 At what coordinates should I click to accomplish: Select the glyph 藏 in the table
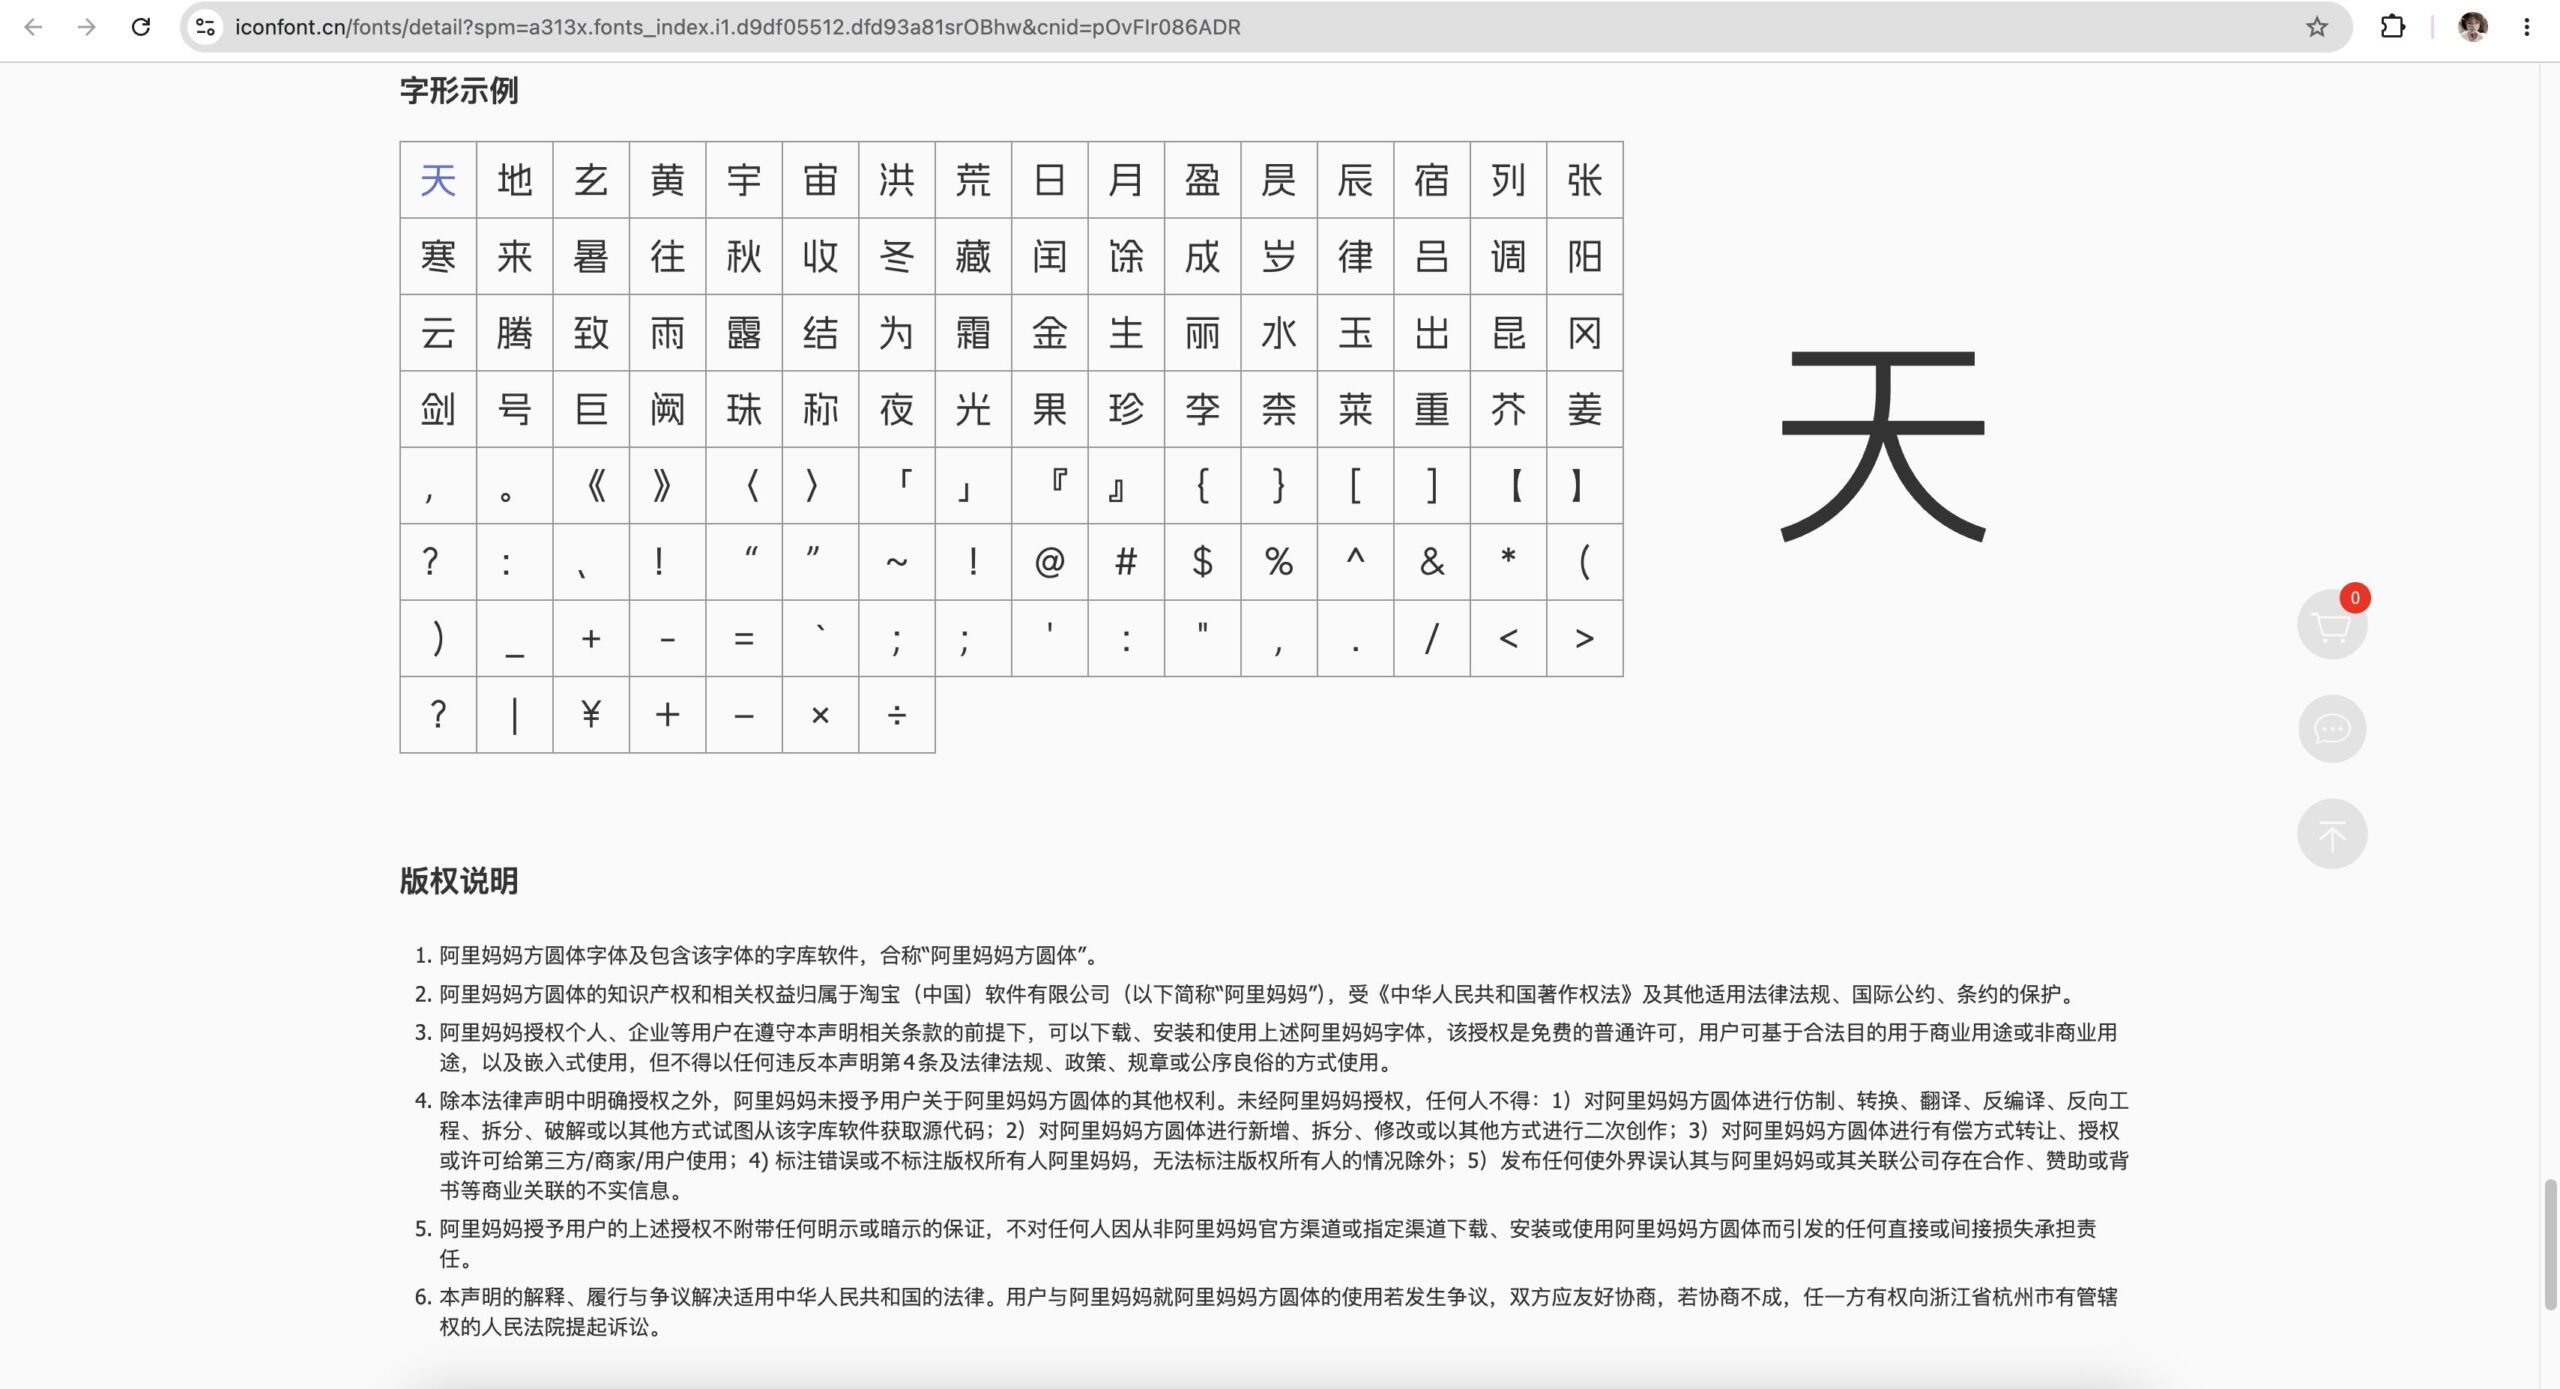click(973, 257)
